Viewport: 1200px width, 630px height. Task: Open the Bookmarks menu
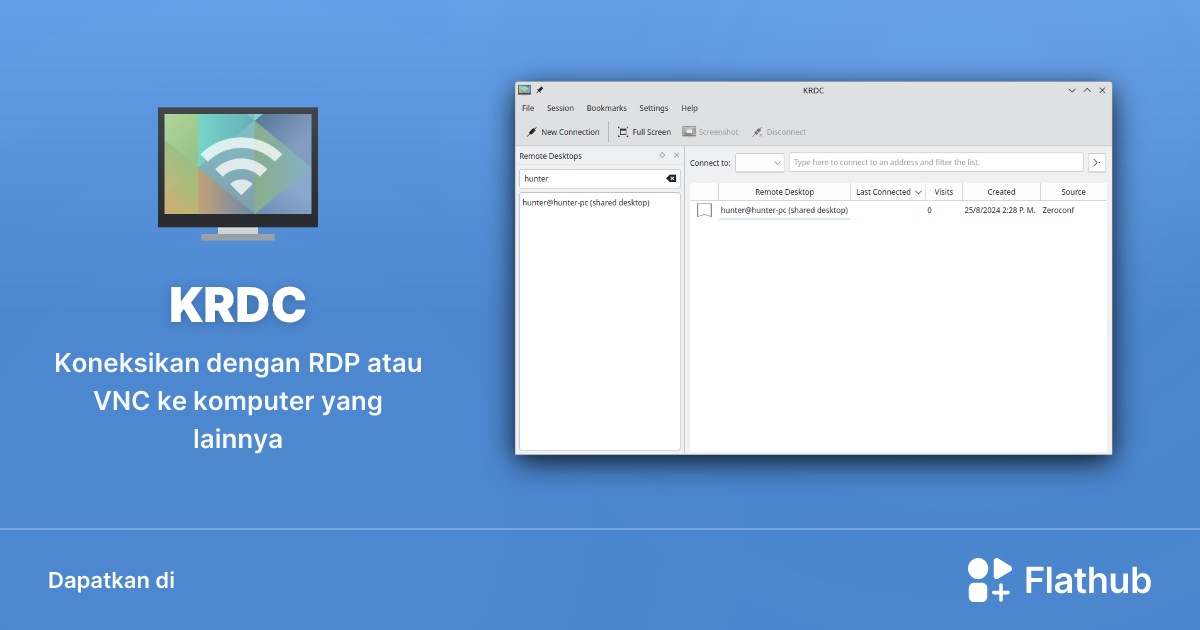point(607,108)
